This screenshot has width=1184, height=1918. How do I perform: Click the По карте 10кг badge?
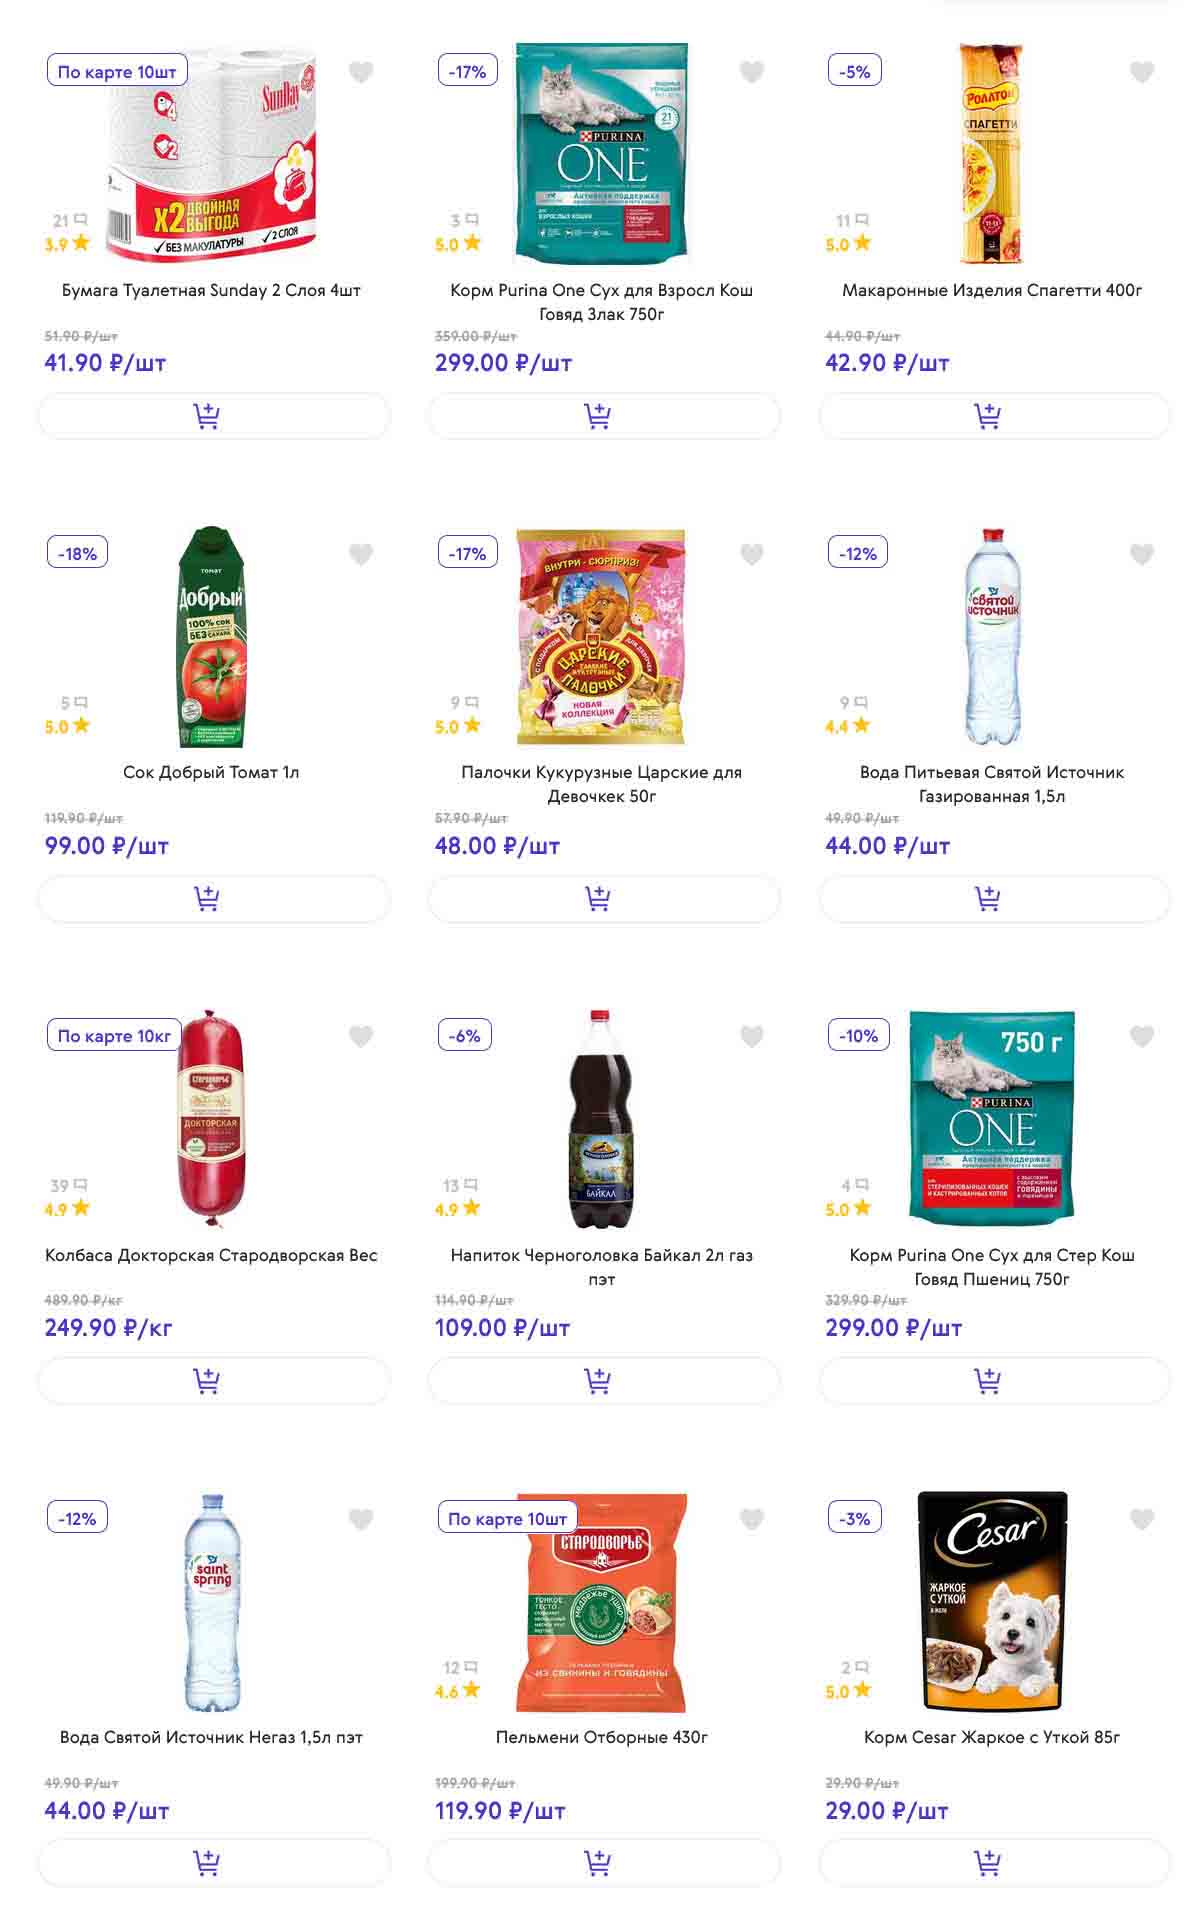[x=114, y=1036]
